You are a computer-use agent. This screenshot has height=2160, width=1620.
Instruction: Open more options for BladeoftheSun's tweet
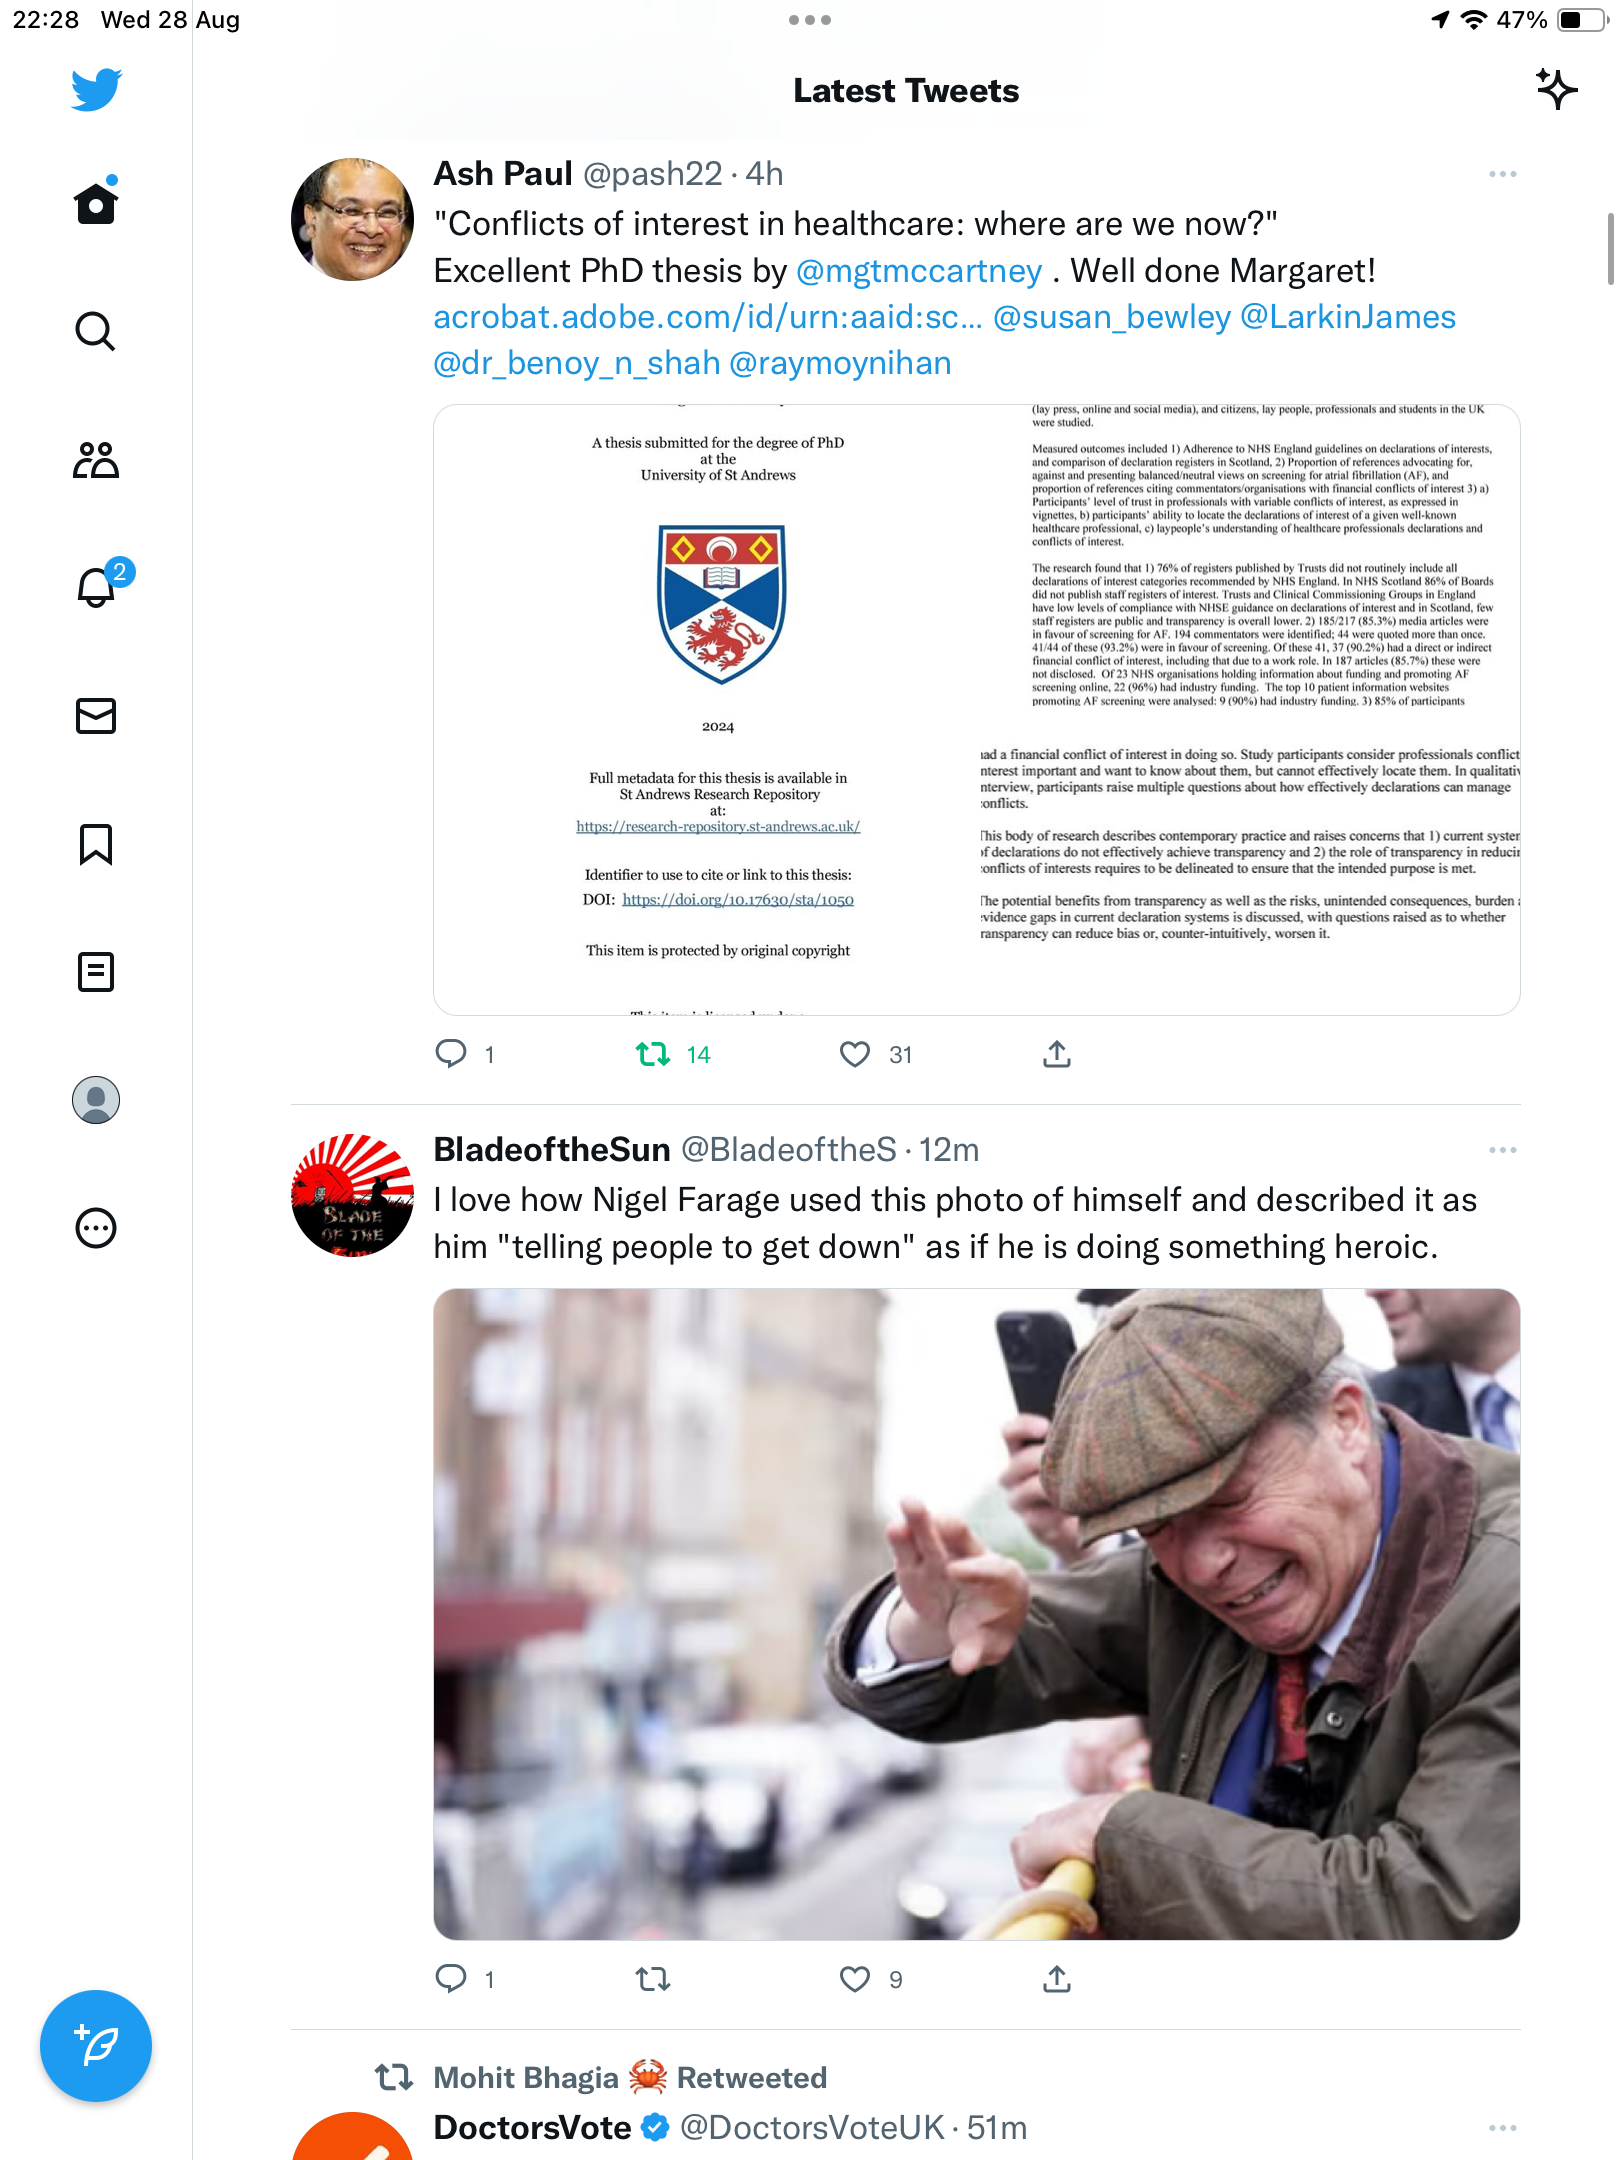coord(1502,1150)
